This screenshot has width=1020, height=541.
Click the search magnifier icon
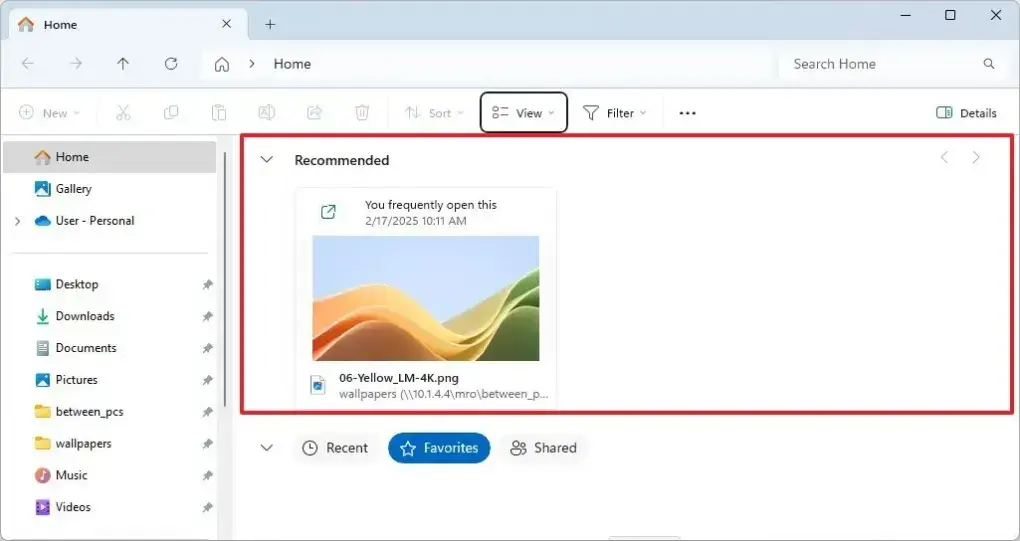tap(989, 64)
